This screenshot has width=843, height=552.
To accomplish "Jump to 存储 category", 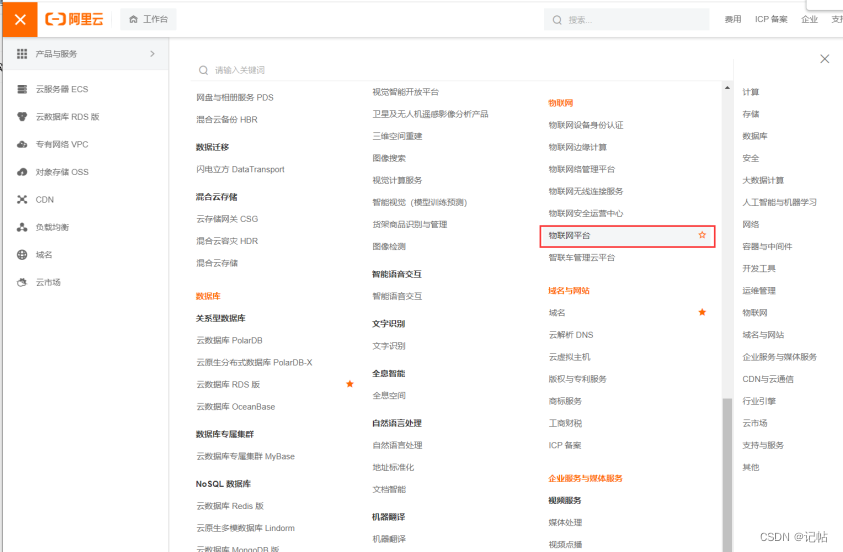I will [751, 114].
